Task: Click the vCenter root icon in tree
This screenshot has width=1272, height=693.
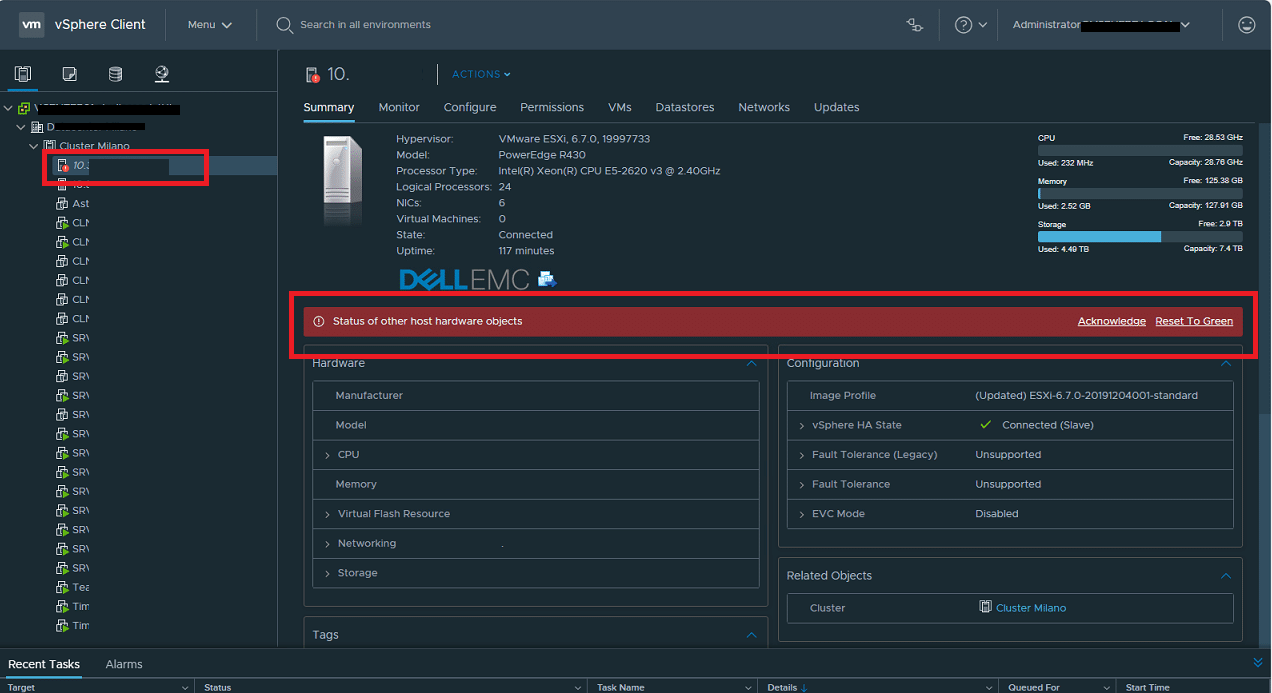Action: click(x=23, y=108)
